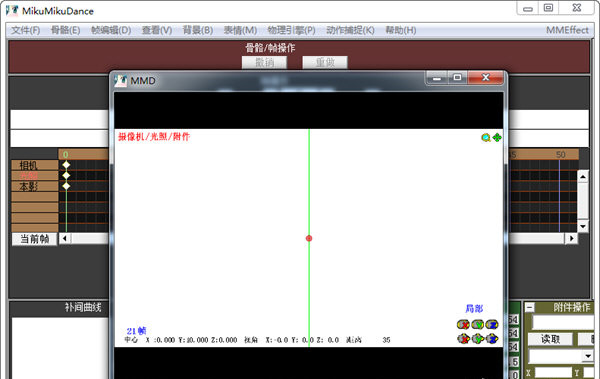This screenshot has width=600, height=379.
Task: Open the MMEffect menu
Action: (567, 30)
